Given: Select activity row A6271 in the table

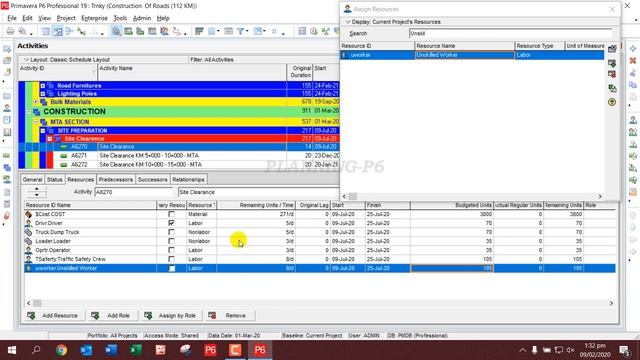Looking at the screenshot, I should [x=179, y=156].
